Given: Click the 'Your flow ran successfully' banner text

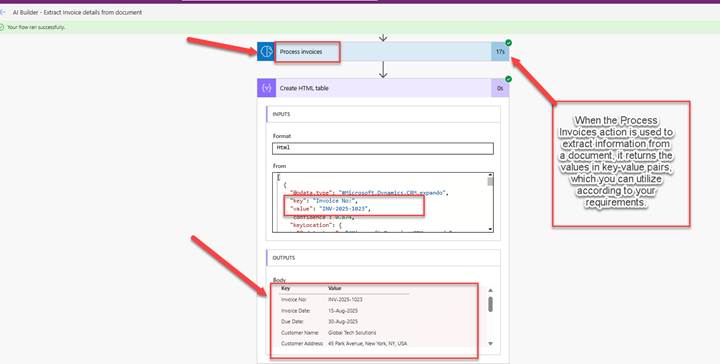Looking at the screenshot, I should pyautogui.click(x=36, y=27).
